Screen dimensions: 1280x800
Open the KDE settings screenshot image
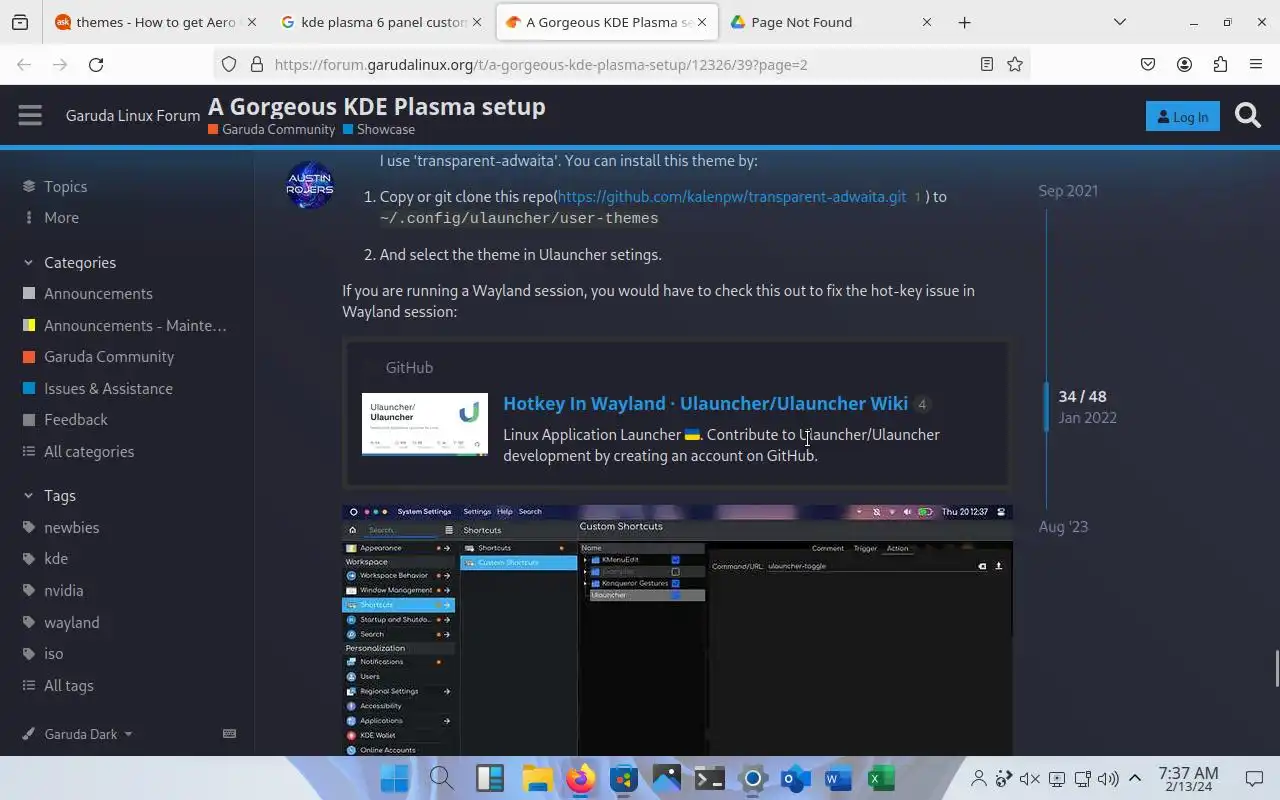click(x=677, y=630)
